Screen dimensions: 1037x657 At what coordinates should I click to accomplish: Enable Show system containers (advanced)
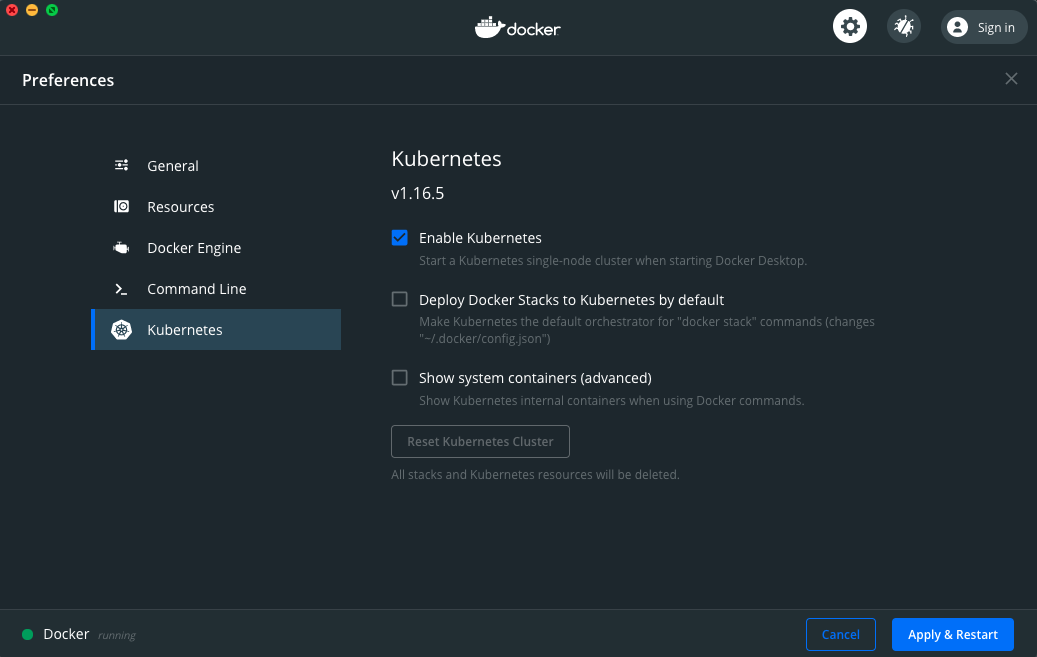pyautogui.click(x=399, y=378)
